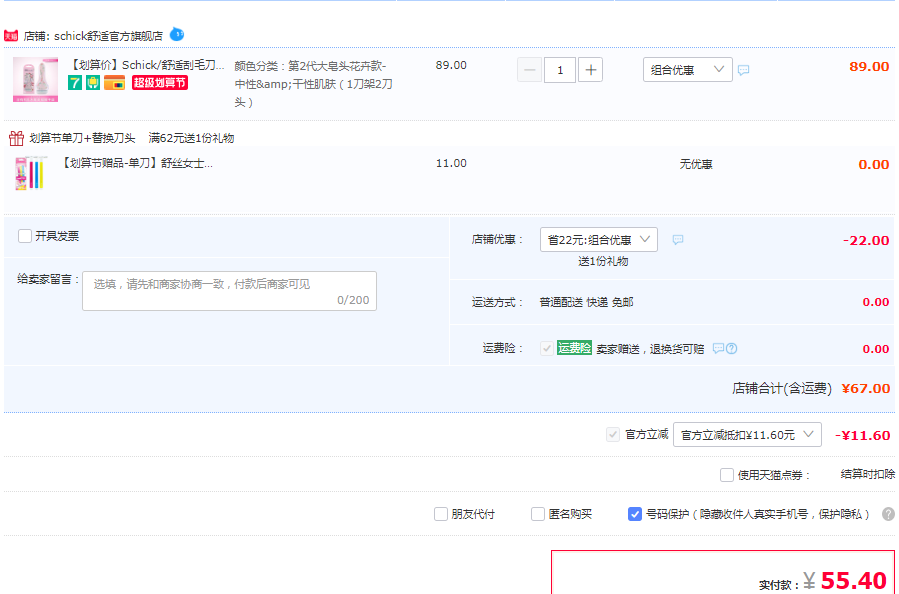Decrease quantity with the minus button

coord(529,70)
